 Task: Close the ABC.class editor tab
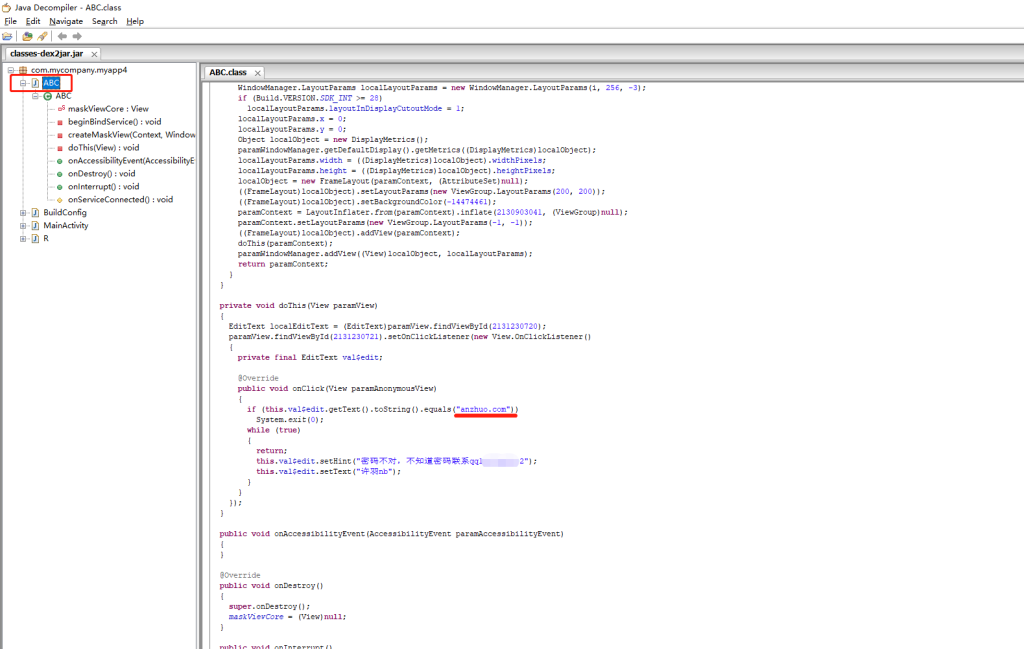click(257, 73)
